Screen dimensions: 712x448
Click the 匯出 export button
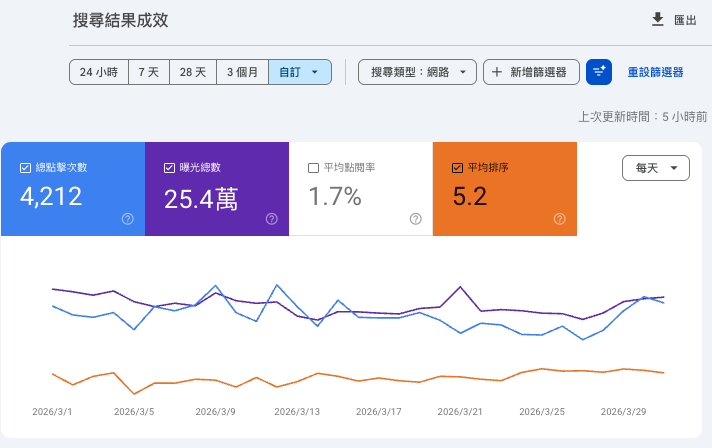[x=673, y=19]
